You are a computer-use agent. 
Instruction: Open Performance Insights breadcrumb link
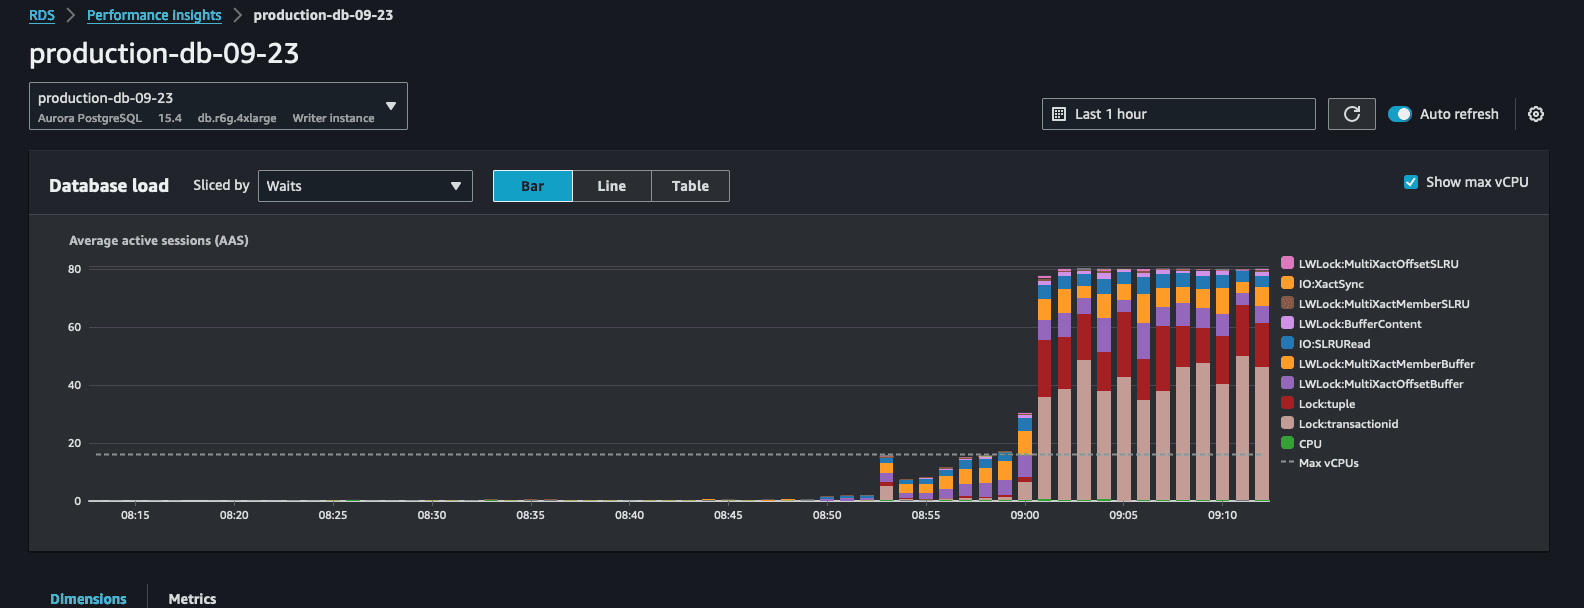coord(154,15)
